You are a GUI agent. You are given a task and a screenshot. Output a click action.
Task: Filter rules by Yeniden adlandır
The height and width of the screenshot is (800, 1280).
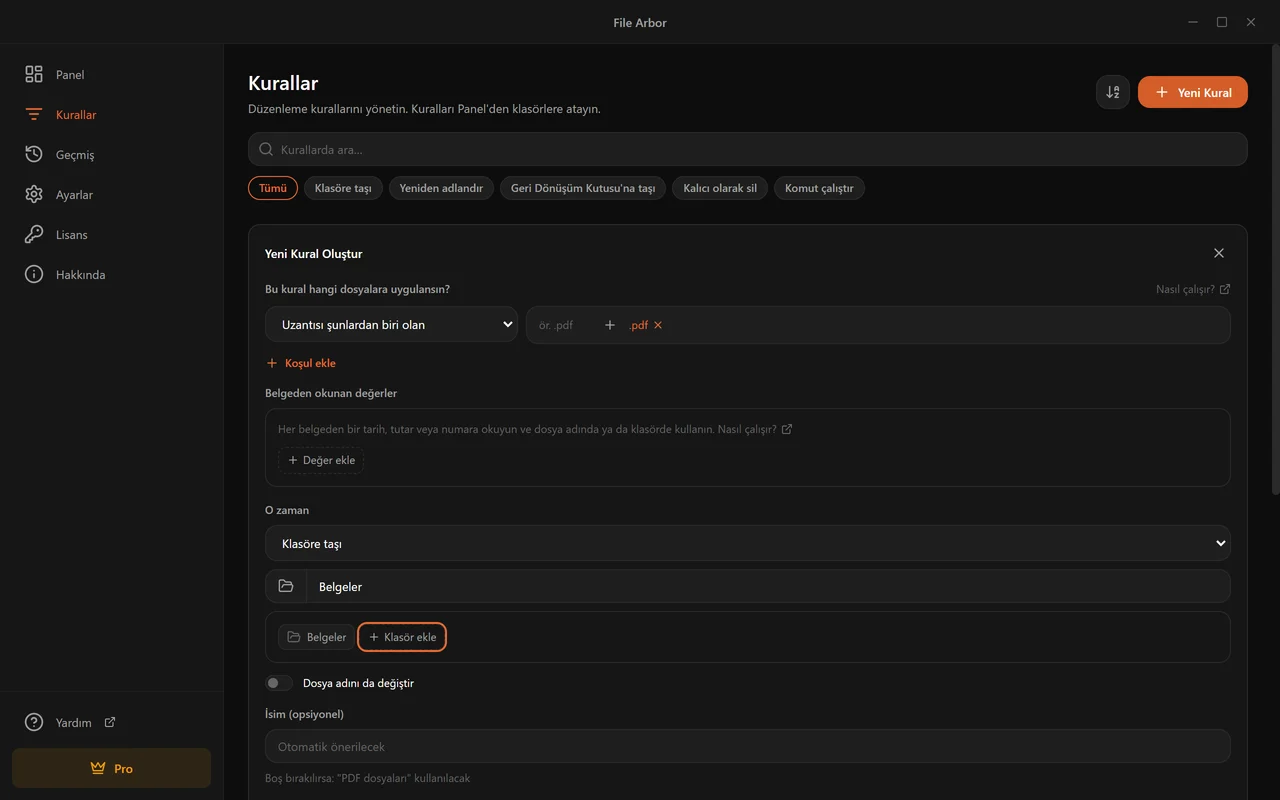(x=441, y=188)
